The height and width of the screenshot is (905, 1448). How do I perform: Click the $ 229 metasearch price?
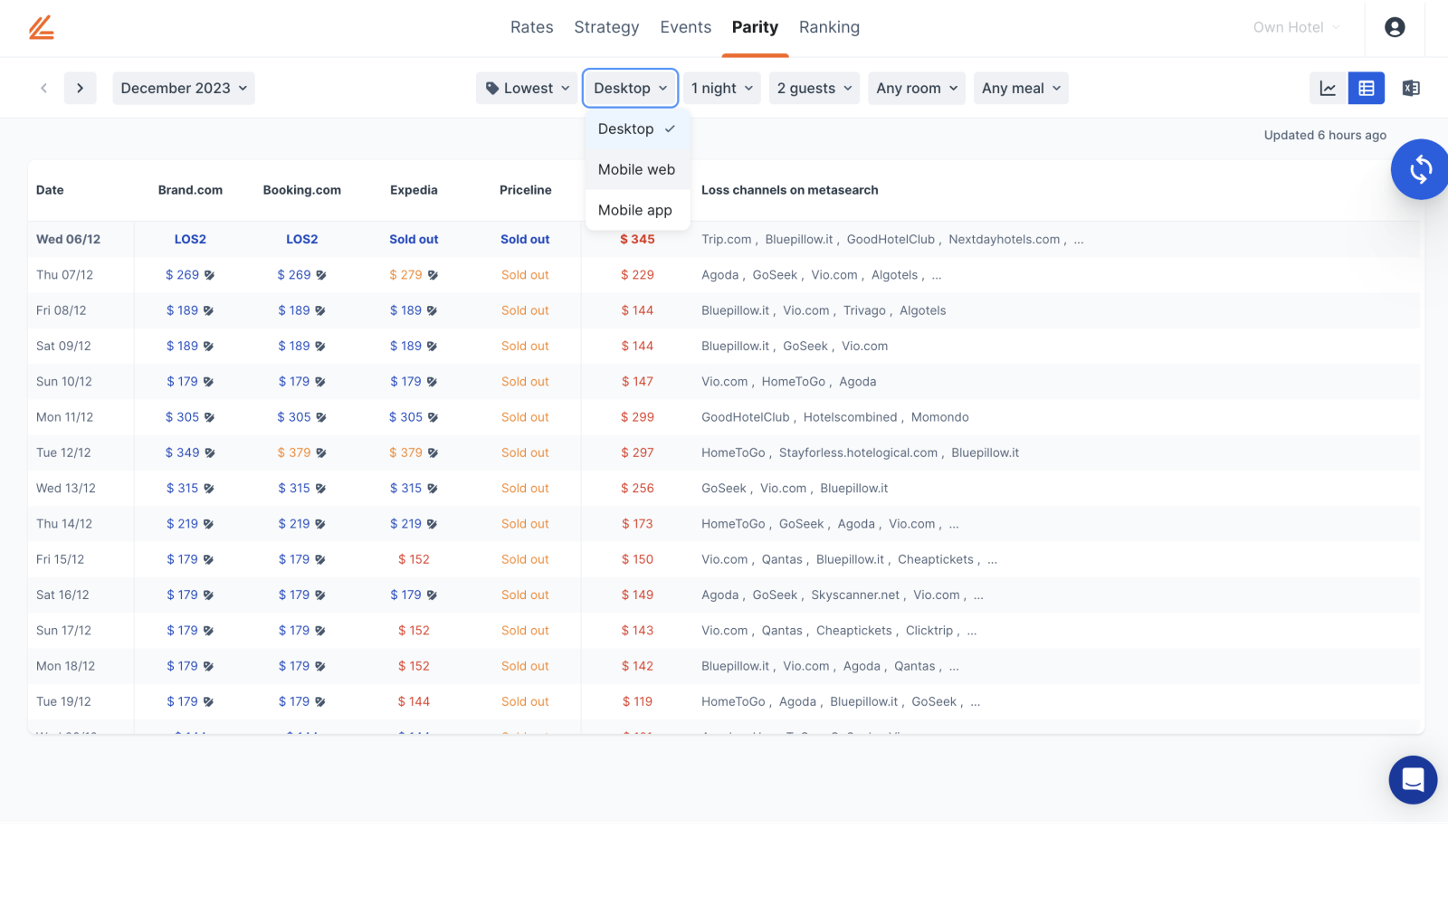pyautogui.click(x=637, y=275)
